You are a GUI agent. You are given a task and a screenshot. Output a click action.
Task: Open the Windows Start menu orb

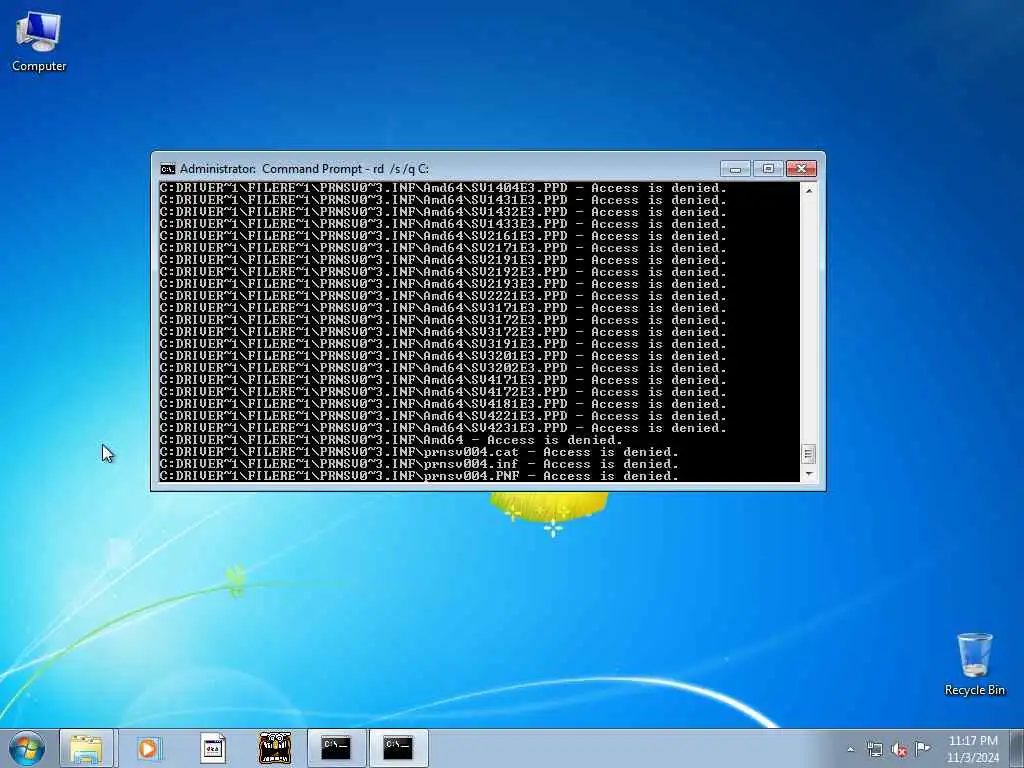(x=27, y=748)
